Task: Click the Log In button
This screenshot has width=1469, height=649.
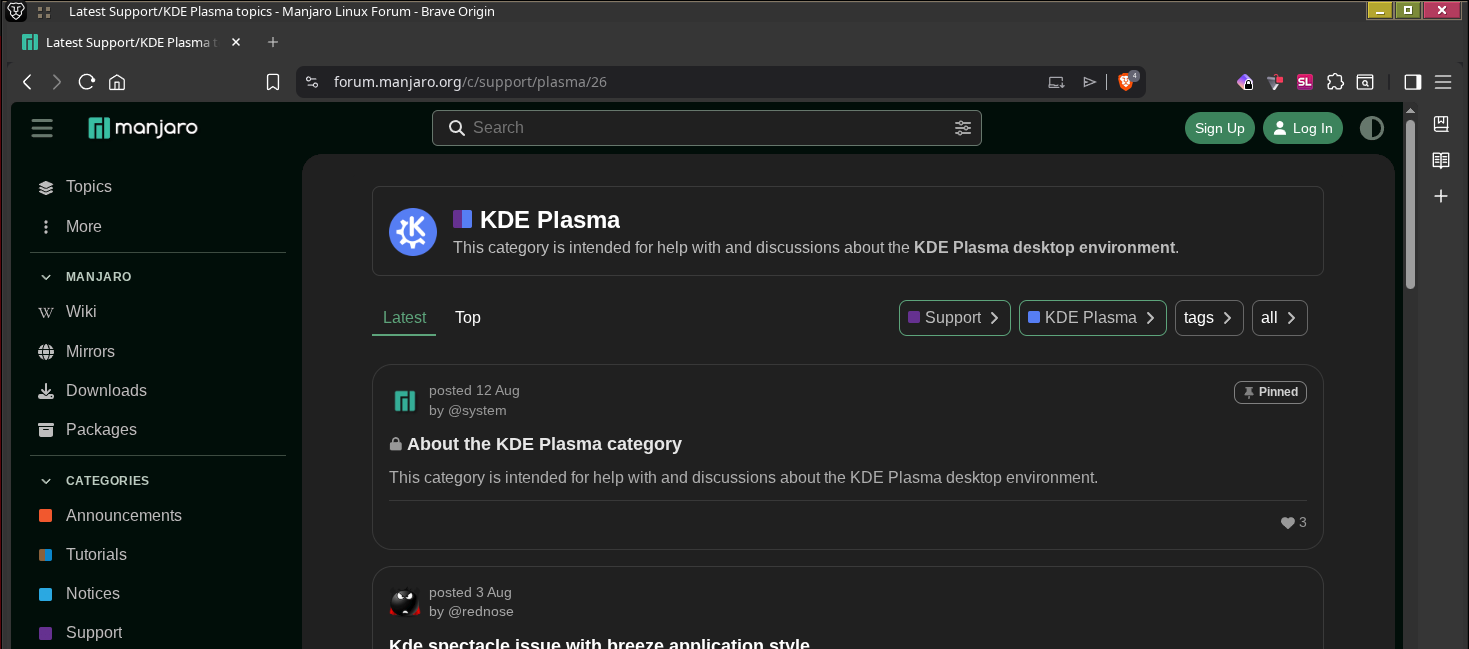Action: click(x=1303, y=128)
